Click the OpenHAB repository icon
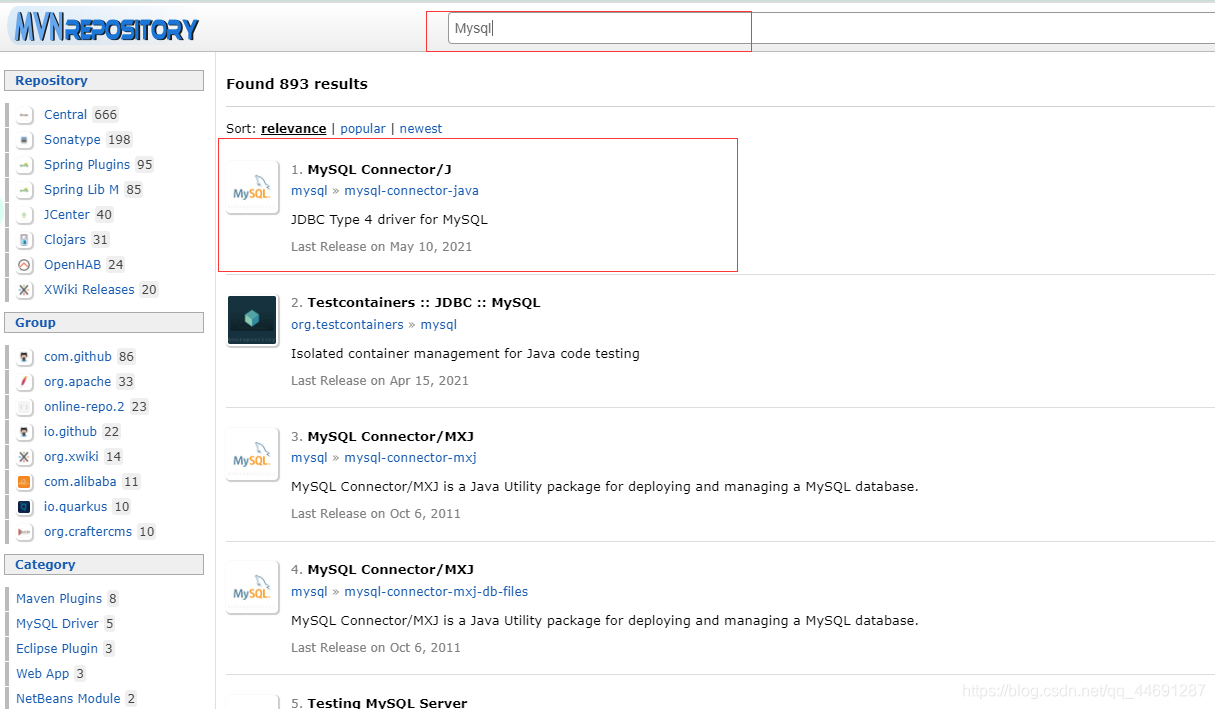1215x709 pixels. 25,265
